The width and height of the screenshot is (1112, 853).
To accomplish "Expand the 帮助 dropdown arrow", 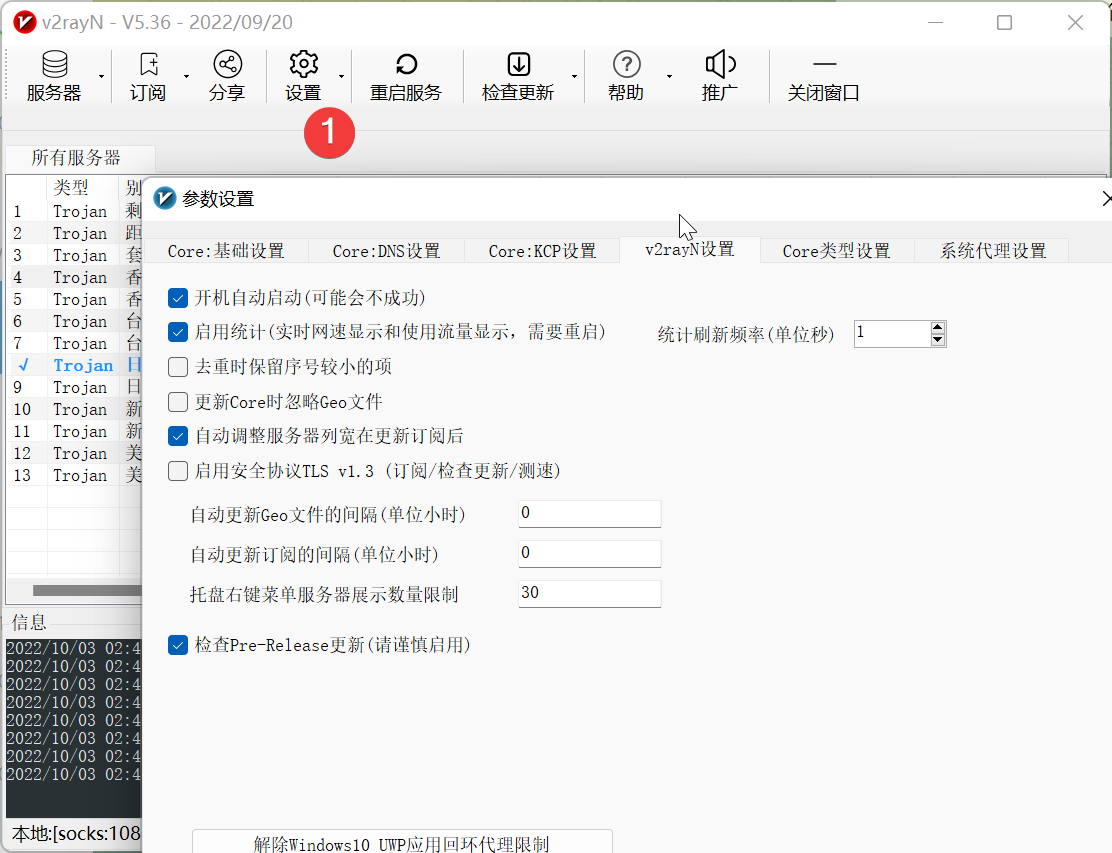I will tap(669, 77).
